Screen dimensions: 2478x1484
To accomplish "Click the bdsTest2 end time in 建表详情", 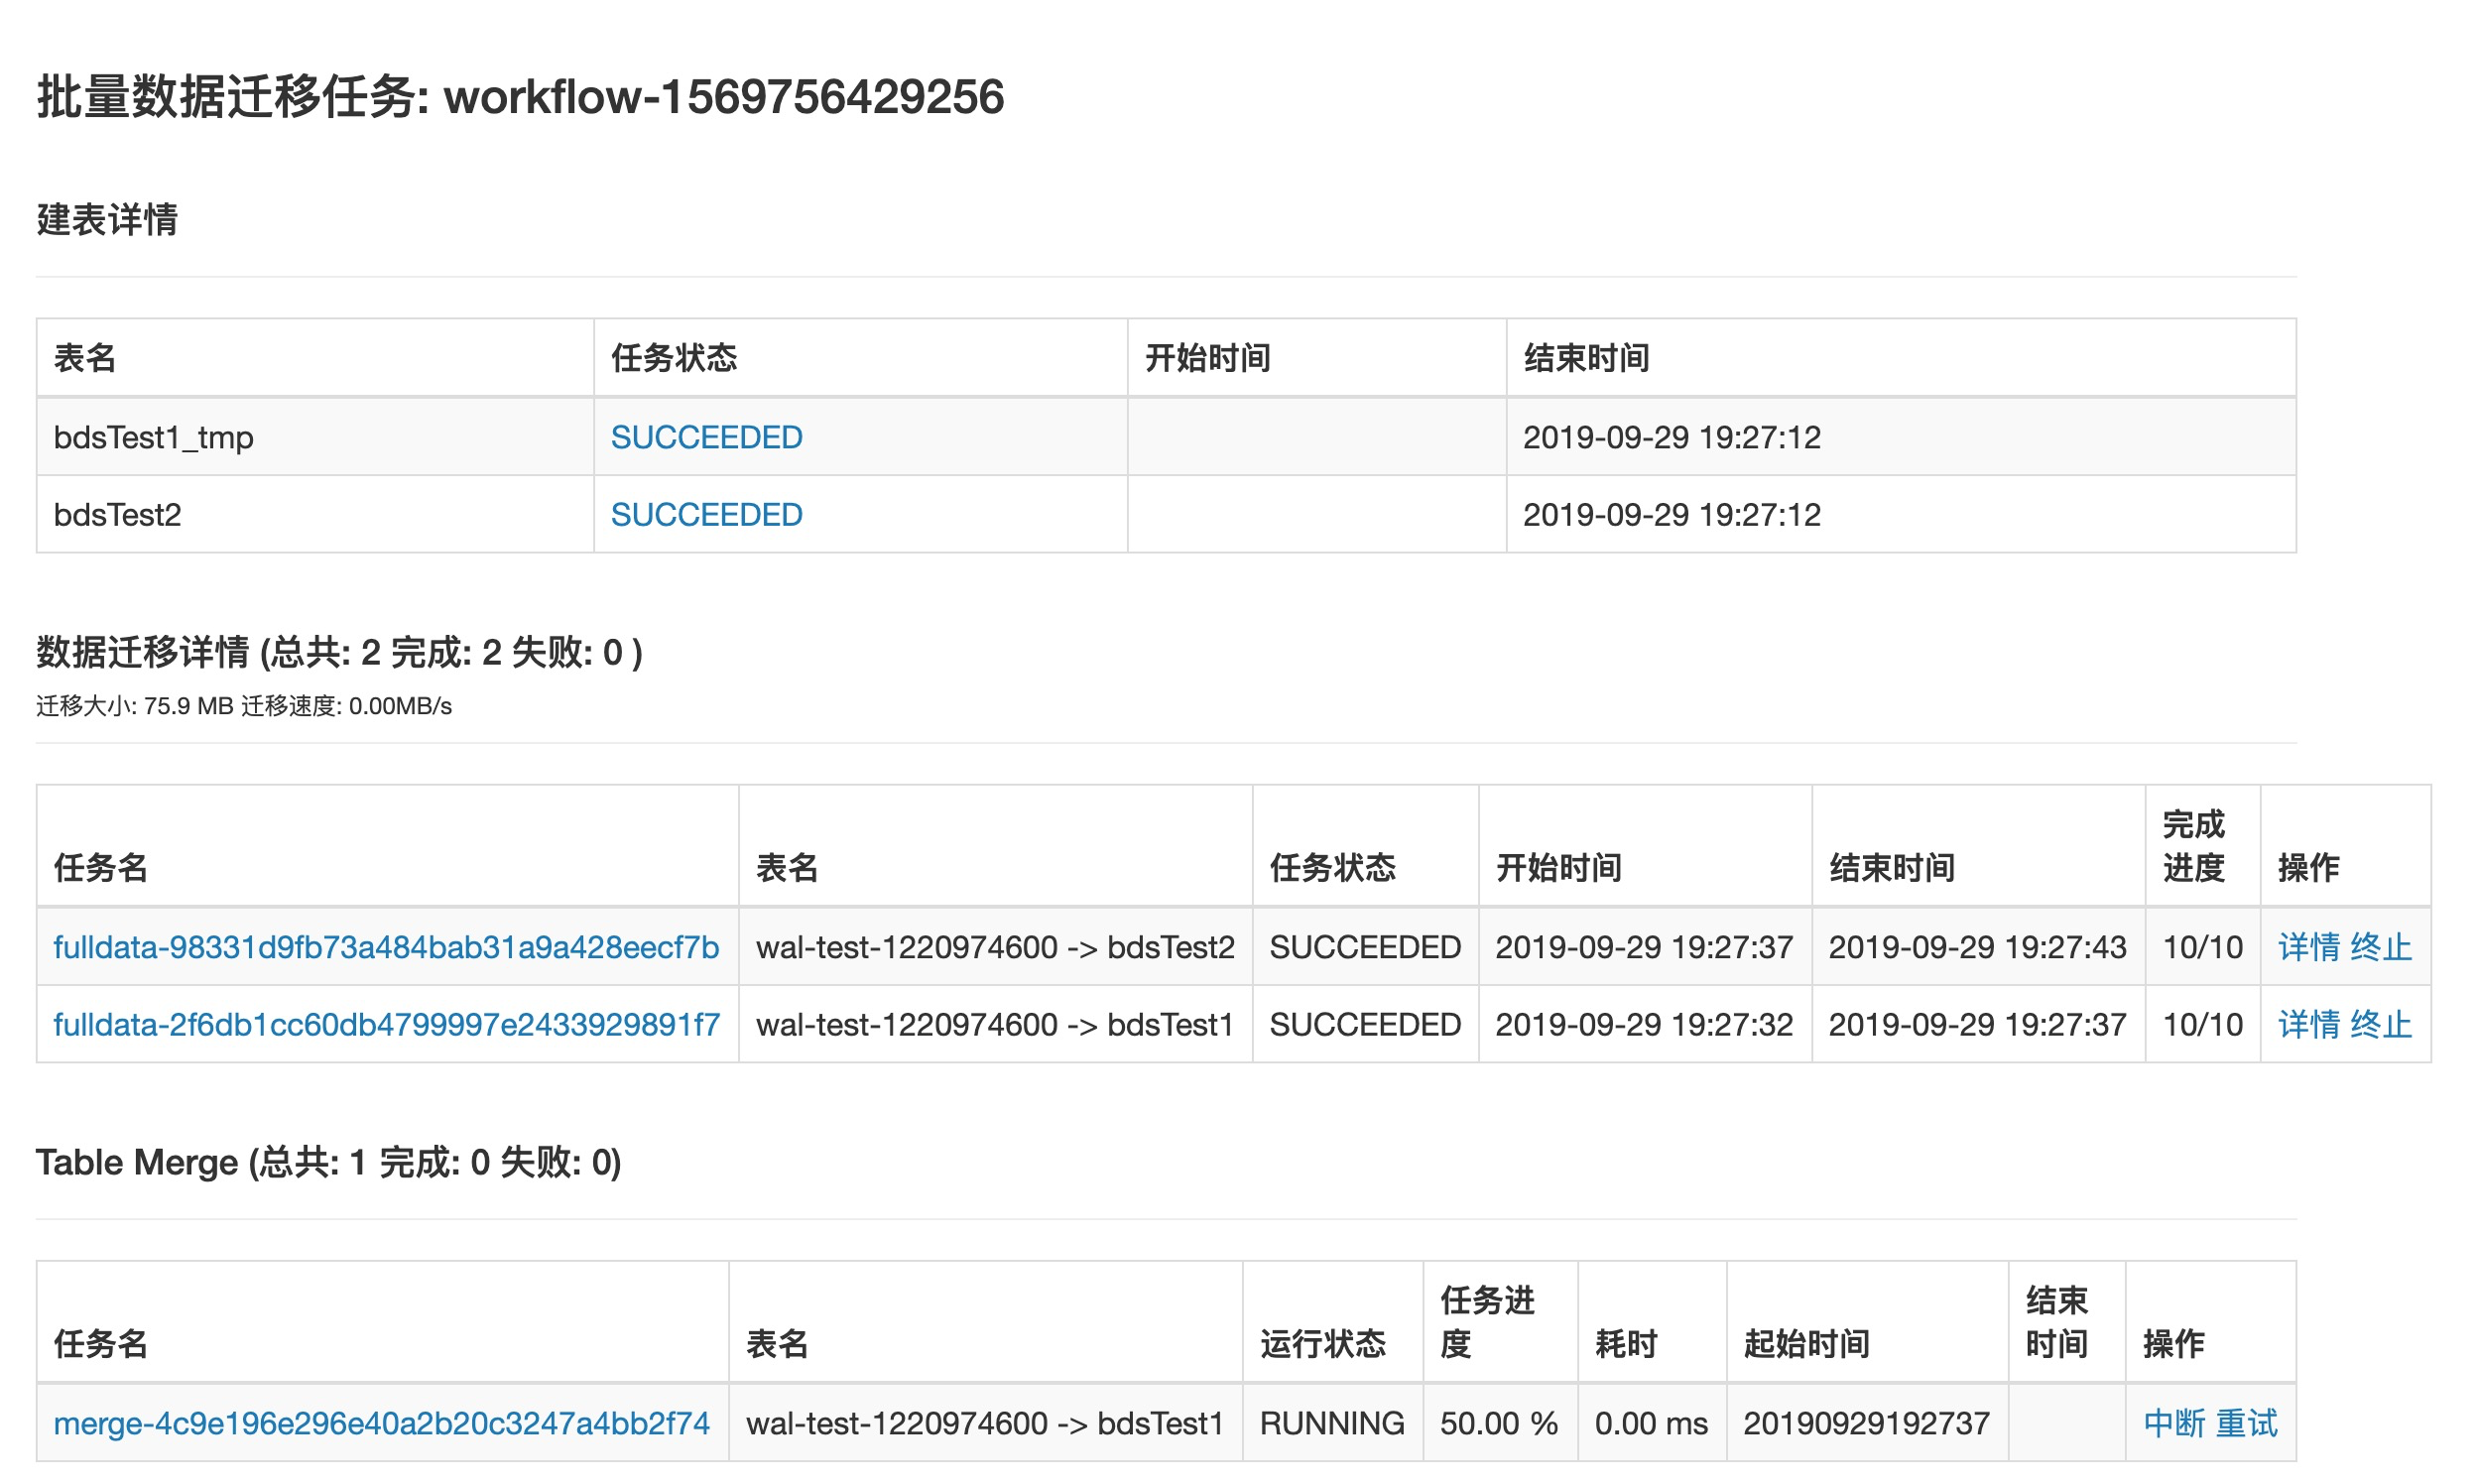I will click(x=1671, y=514).
